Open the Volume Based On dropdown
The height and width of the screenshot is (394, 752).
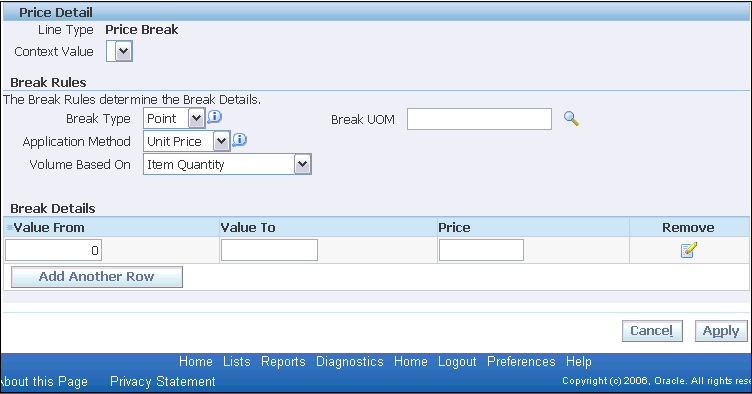[x=227, y=164]
